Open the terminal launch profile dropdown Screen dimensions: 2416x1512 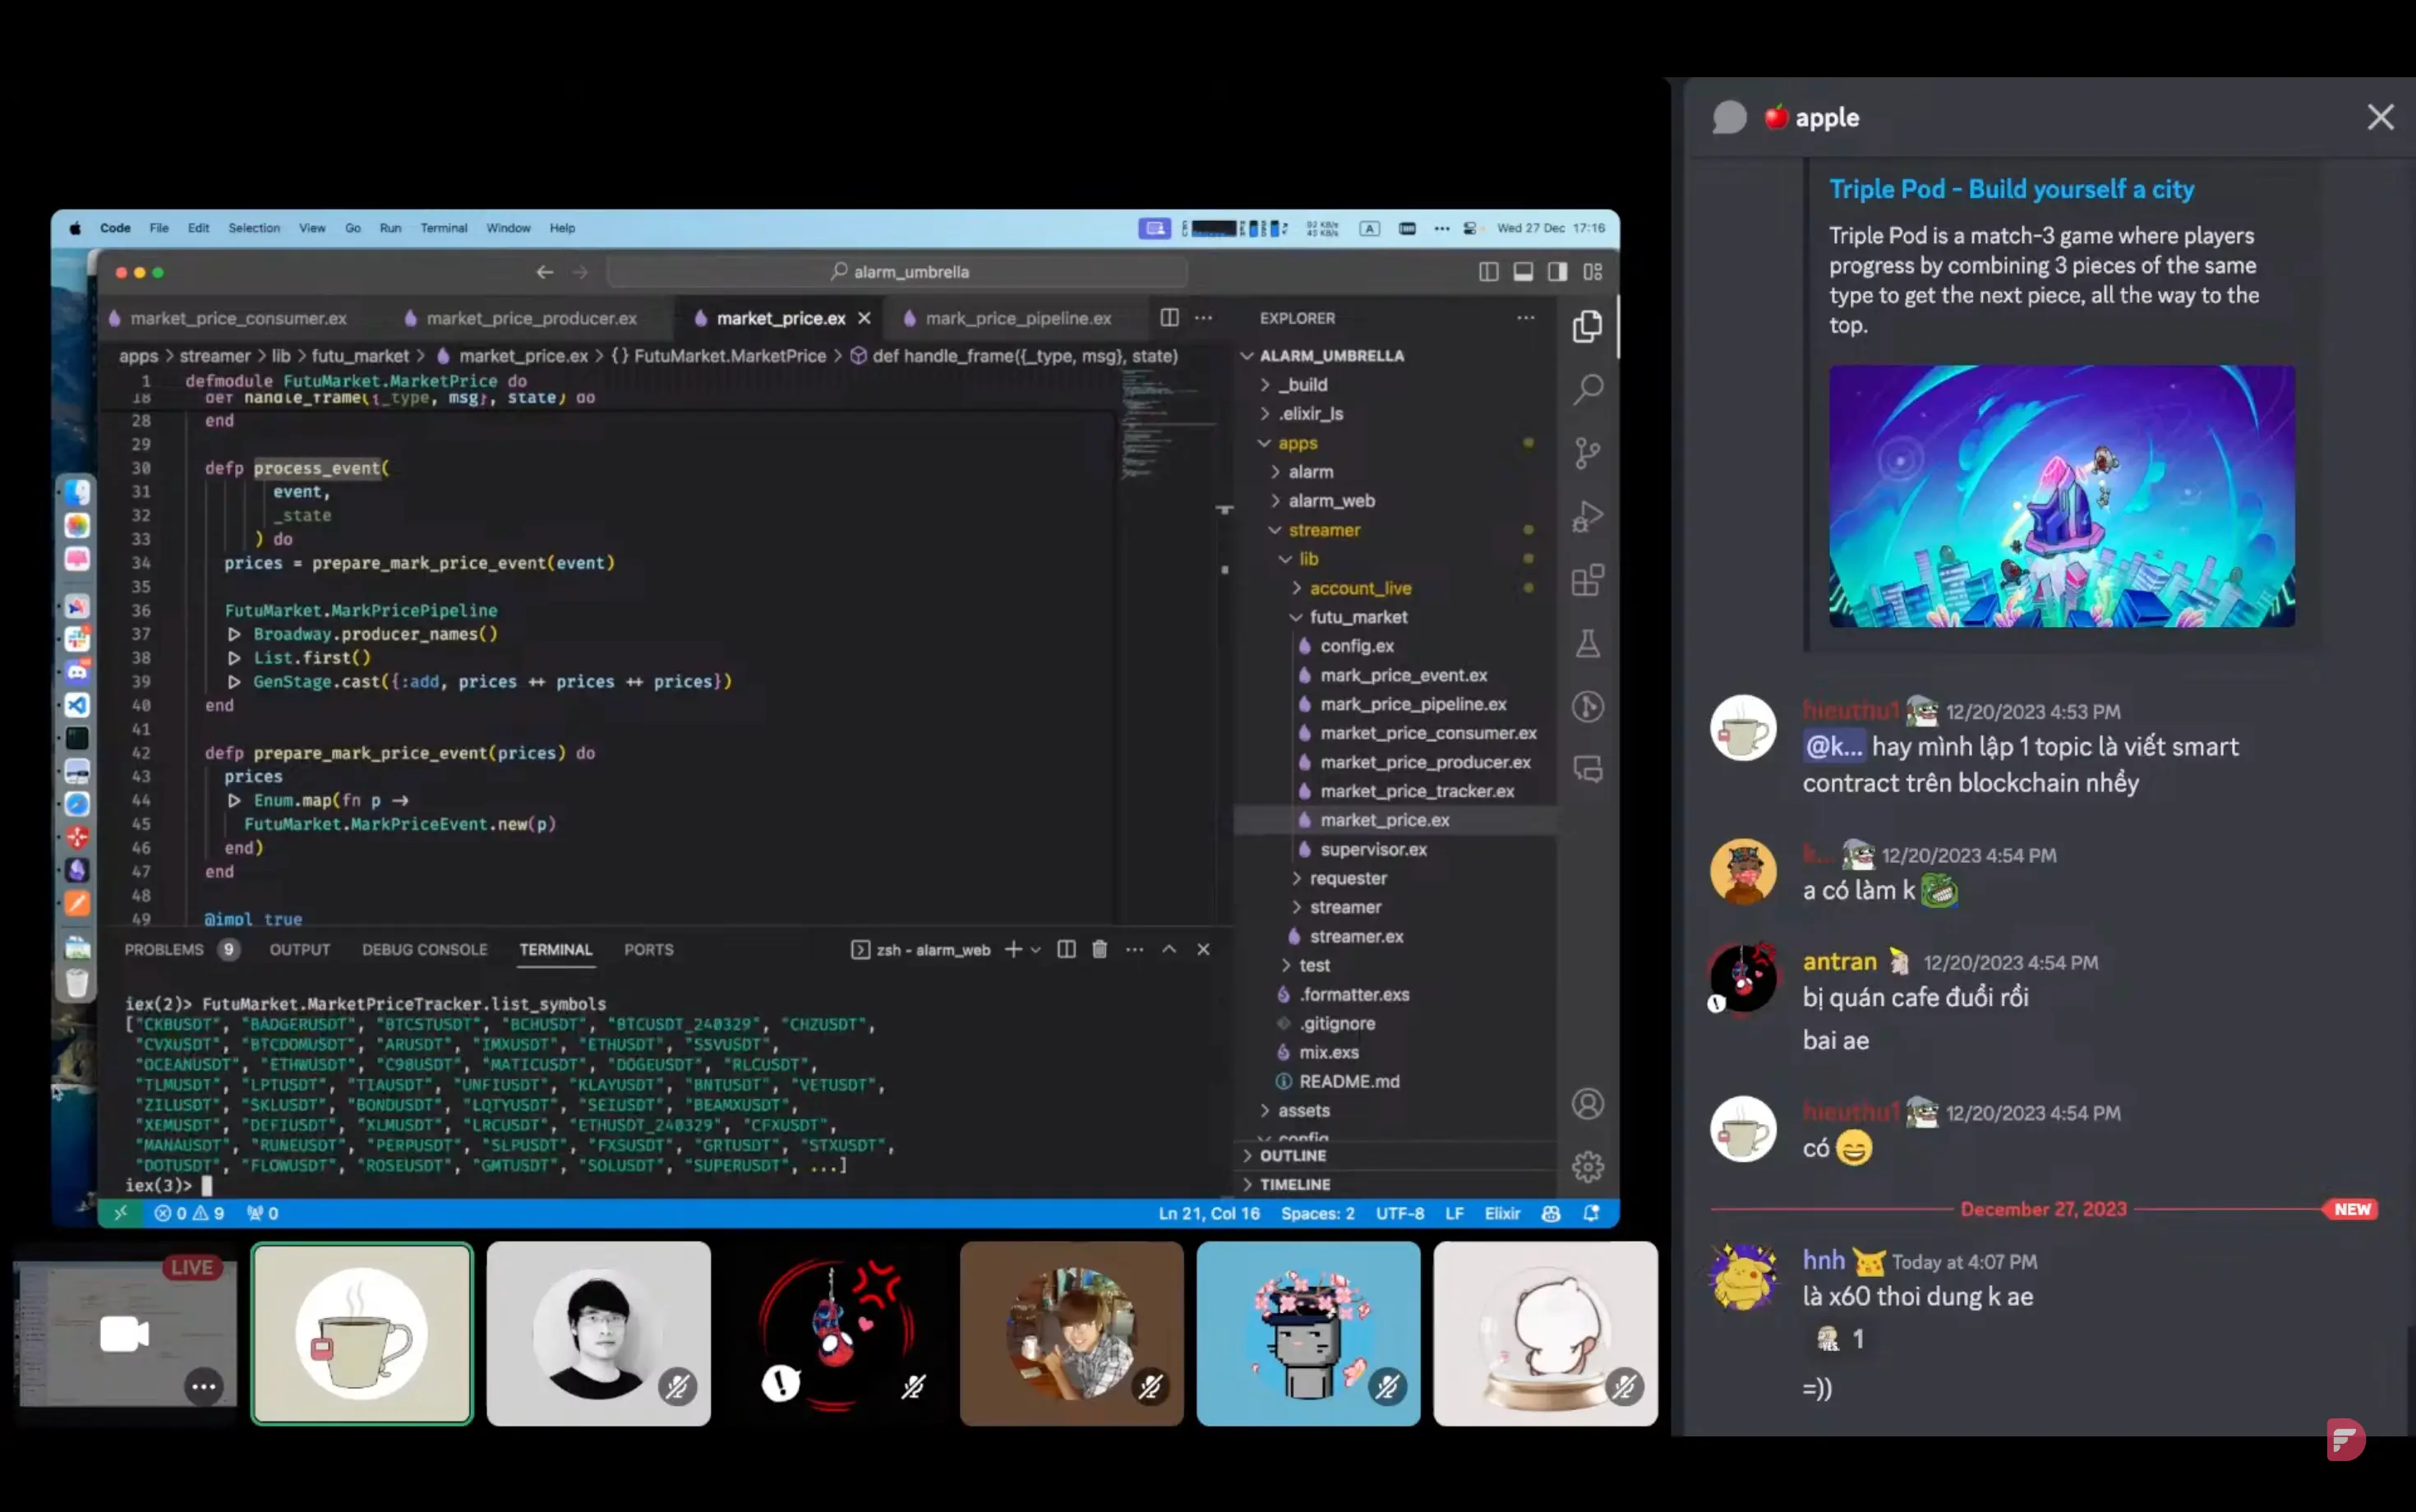point(1036,949)
